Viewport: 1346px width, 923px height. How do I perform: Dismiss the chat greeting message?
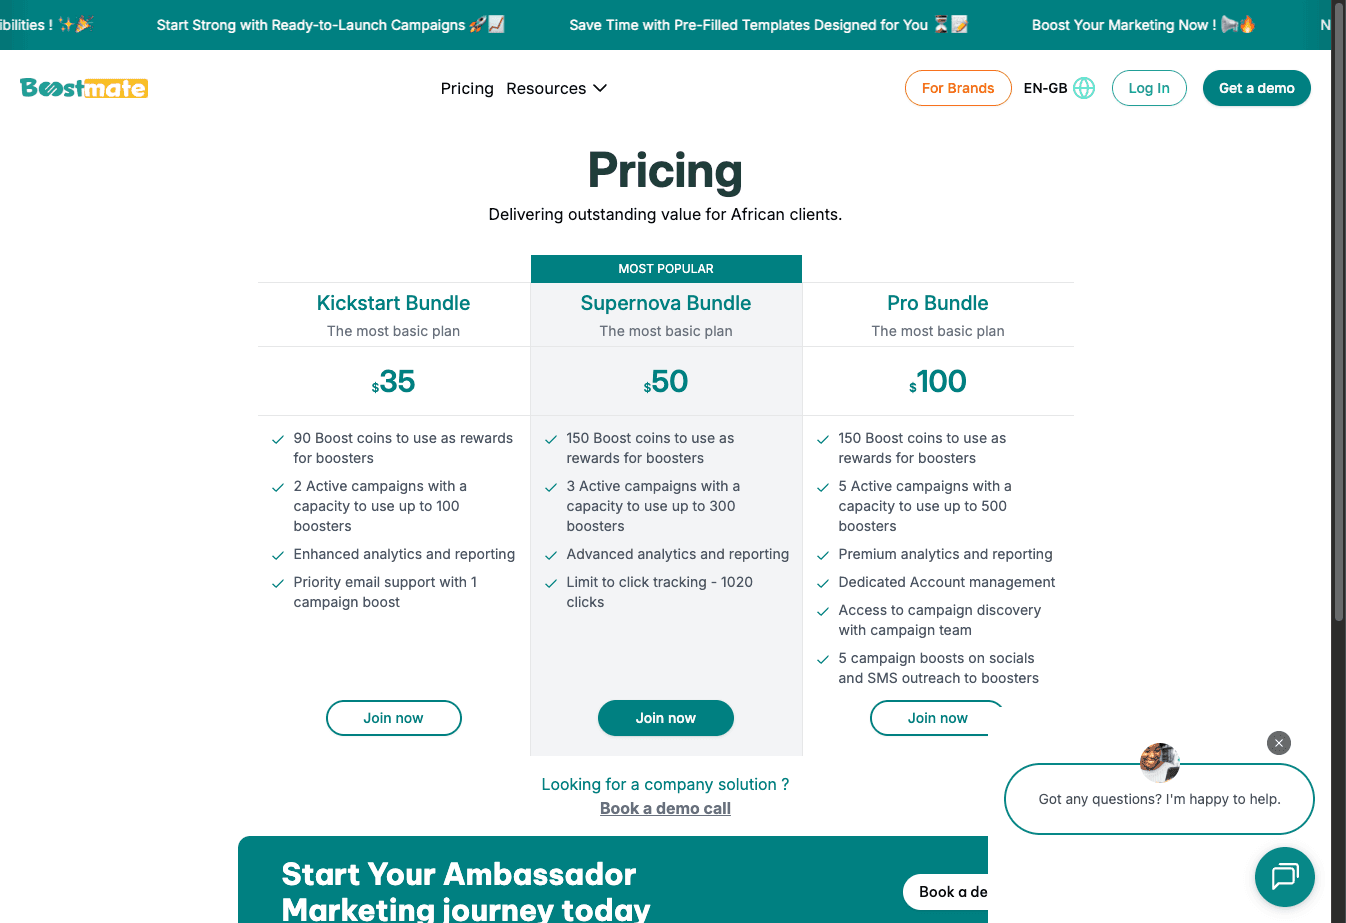(x=1279, y=743)
